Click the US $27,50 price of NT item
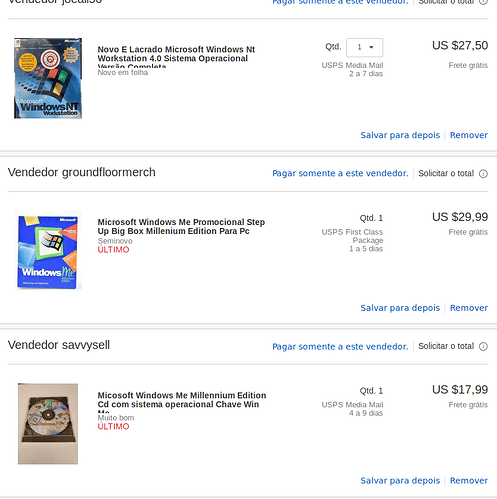This screenshot has height=499, width=497. coord(460,45)
